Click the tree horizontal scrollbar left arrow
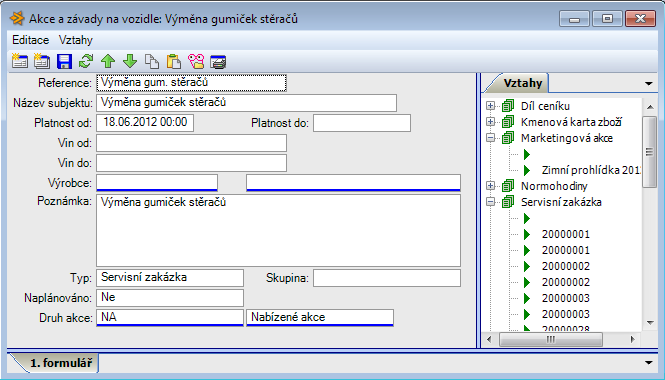665x380 pixels. point(489,339)
